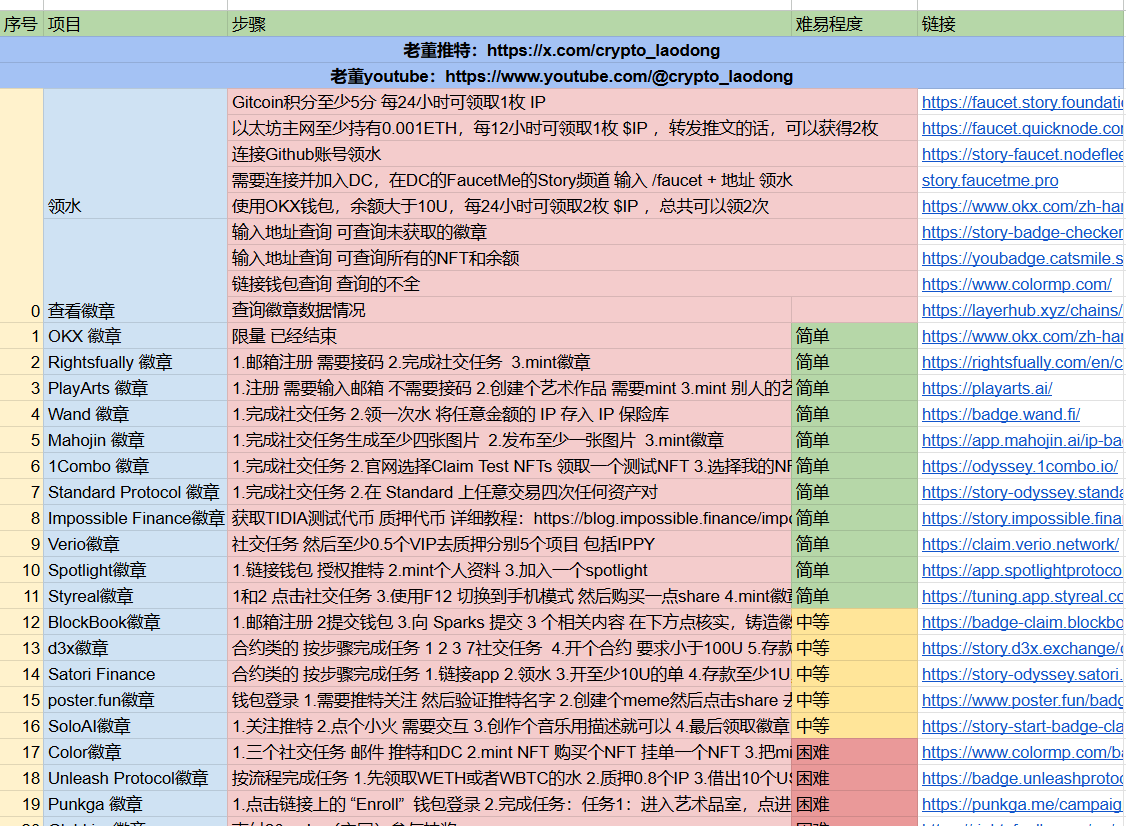
Task: Open the badge.wand.fi link
Action: pyautogui.click(x=1000, y=414)
